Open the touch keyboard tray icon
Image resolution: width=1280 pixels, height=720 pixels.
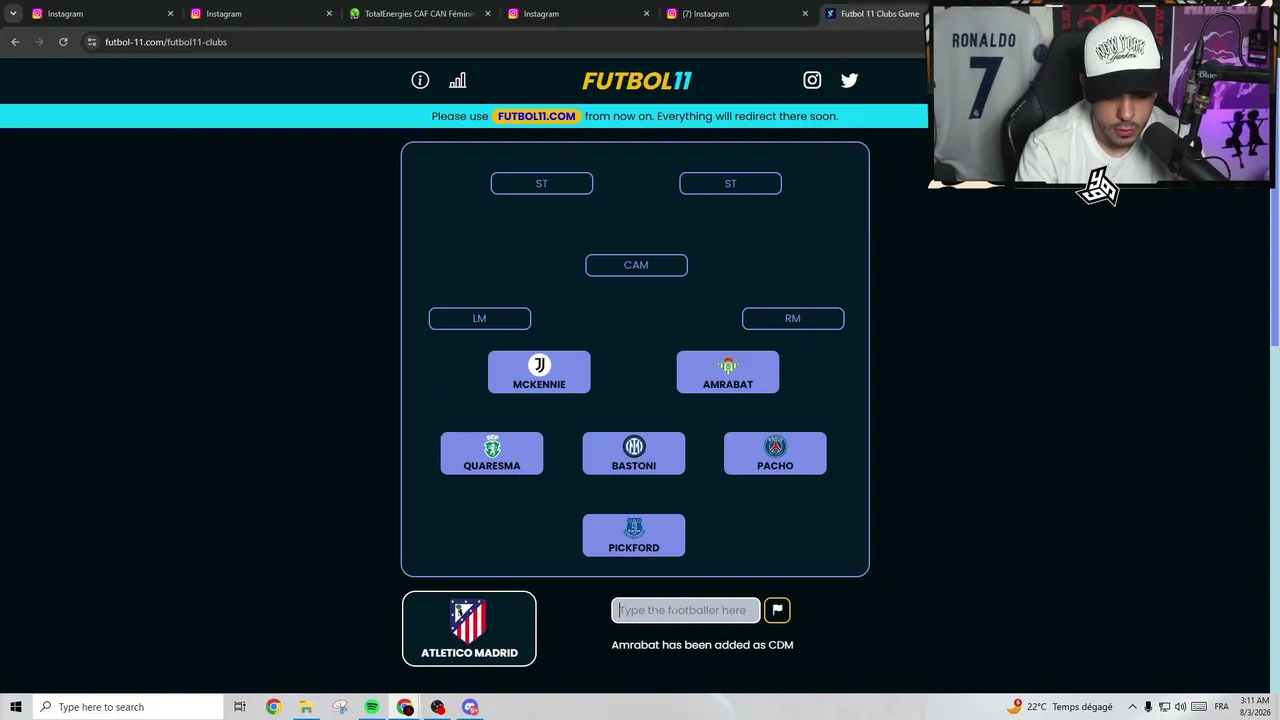[x=1198, y=707]
